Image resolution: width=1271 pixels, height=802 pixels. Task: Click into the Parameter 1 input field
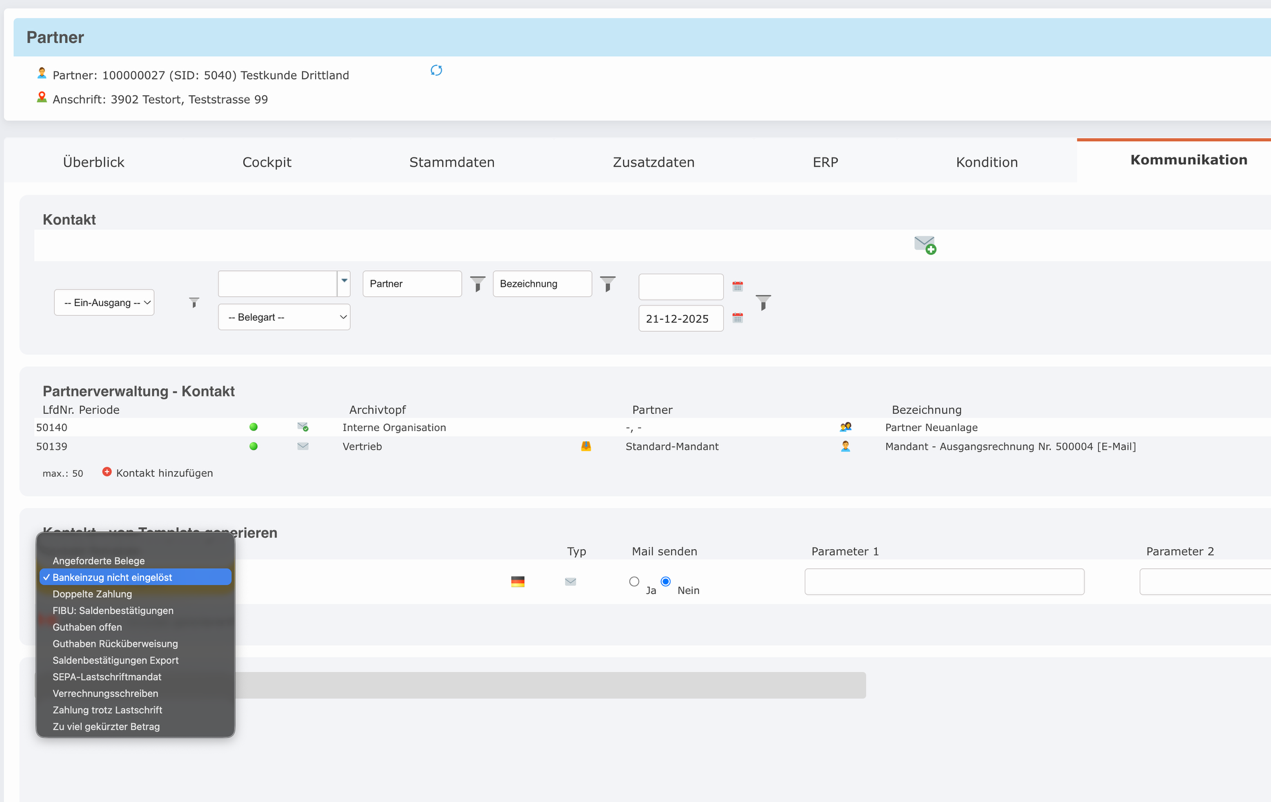pos(944,582)
